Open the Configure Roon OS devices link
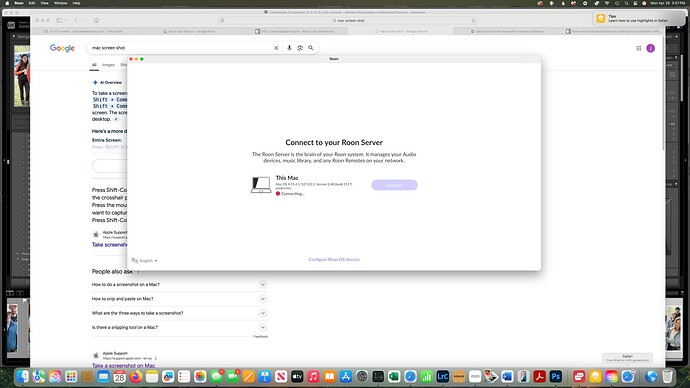Image resolution: width=690 pixels, height=388 pixels. coord(334,260)
